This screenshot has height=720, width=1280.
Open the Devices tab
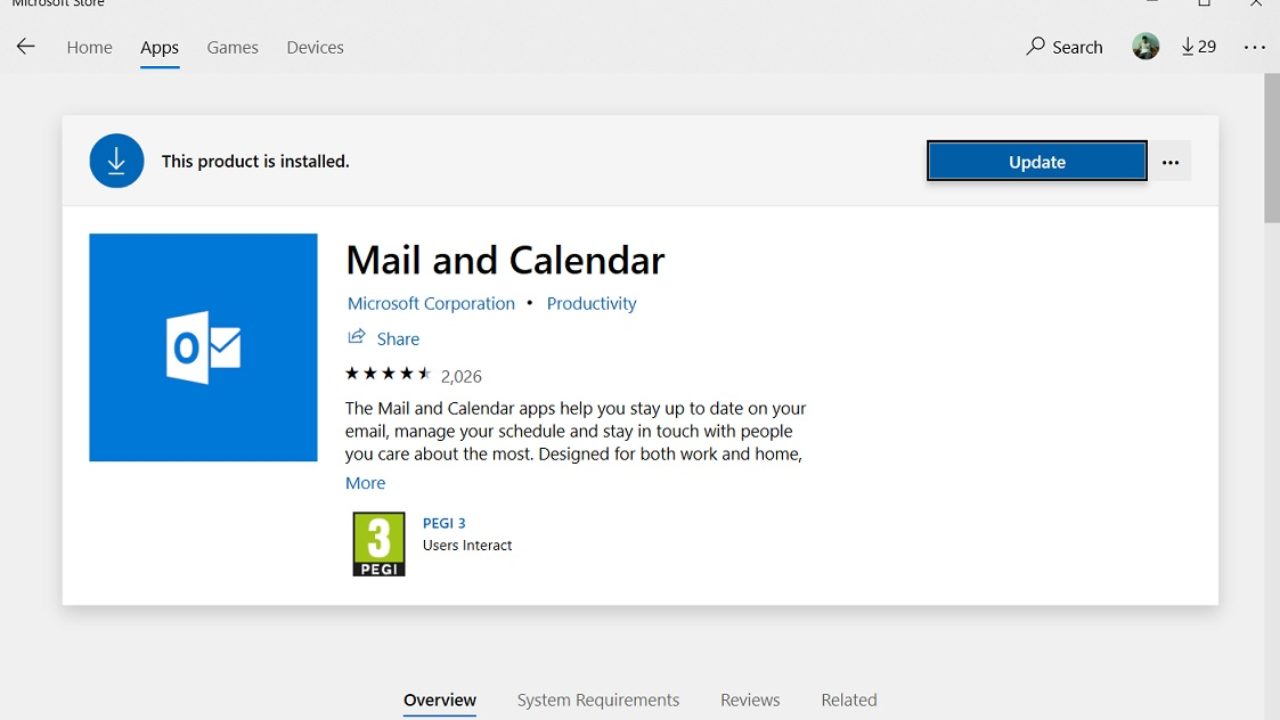[315, 47]
